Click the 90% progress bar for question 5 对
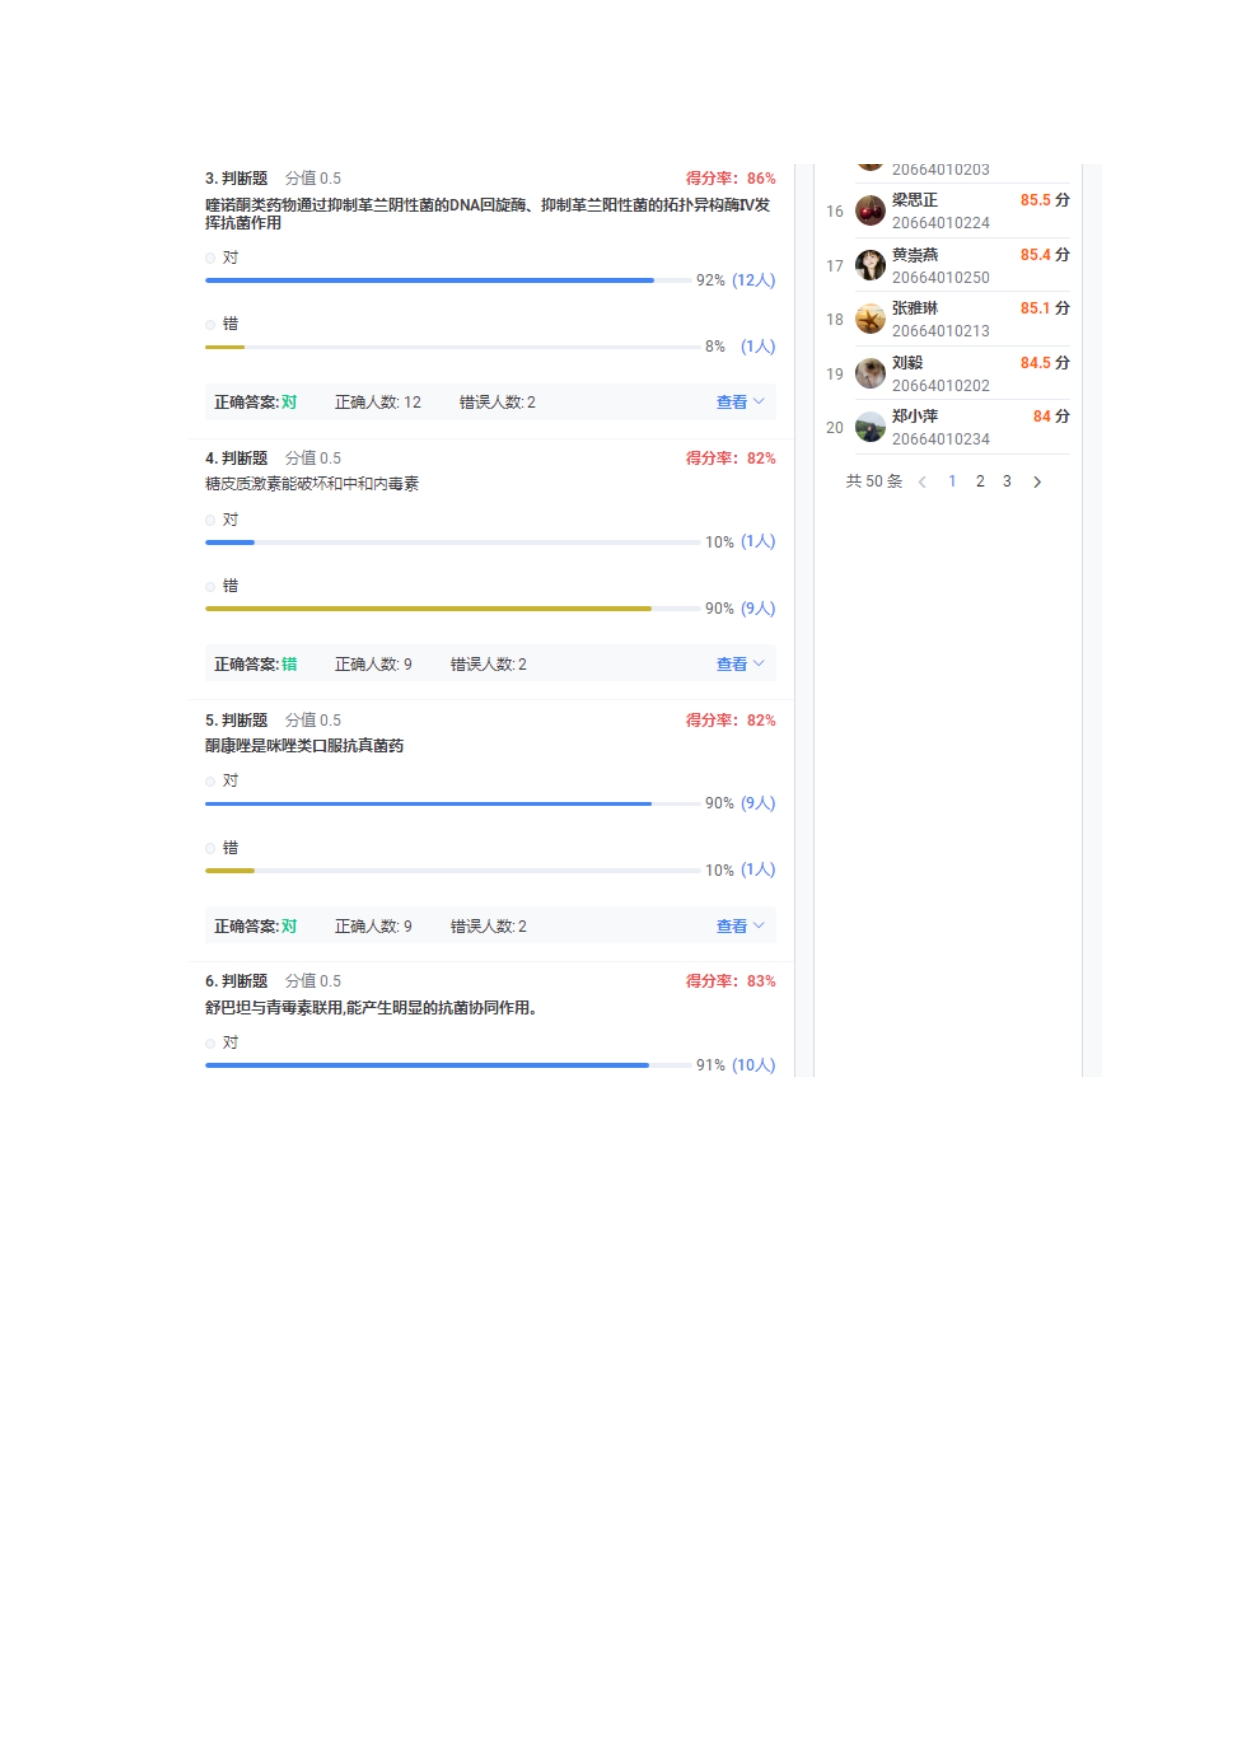 pos(428,804)
